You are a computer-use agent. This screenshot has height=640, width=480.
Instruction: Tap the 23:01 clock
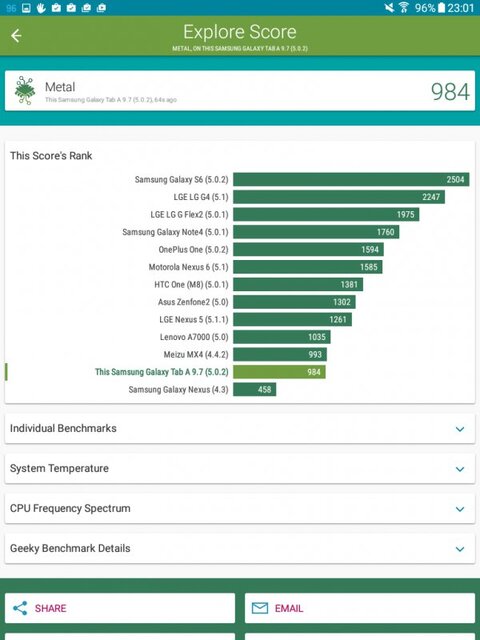click(461, 8)
